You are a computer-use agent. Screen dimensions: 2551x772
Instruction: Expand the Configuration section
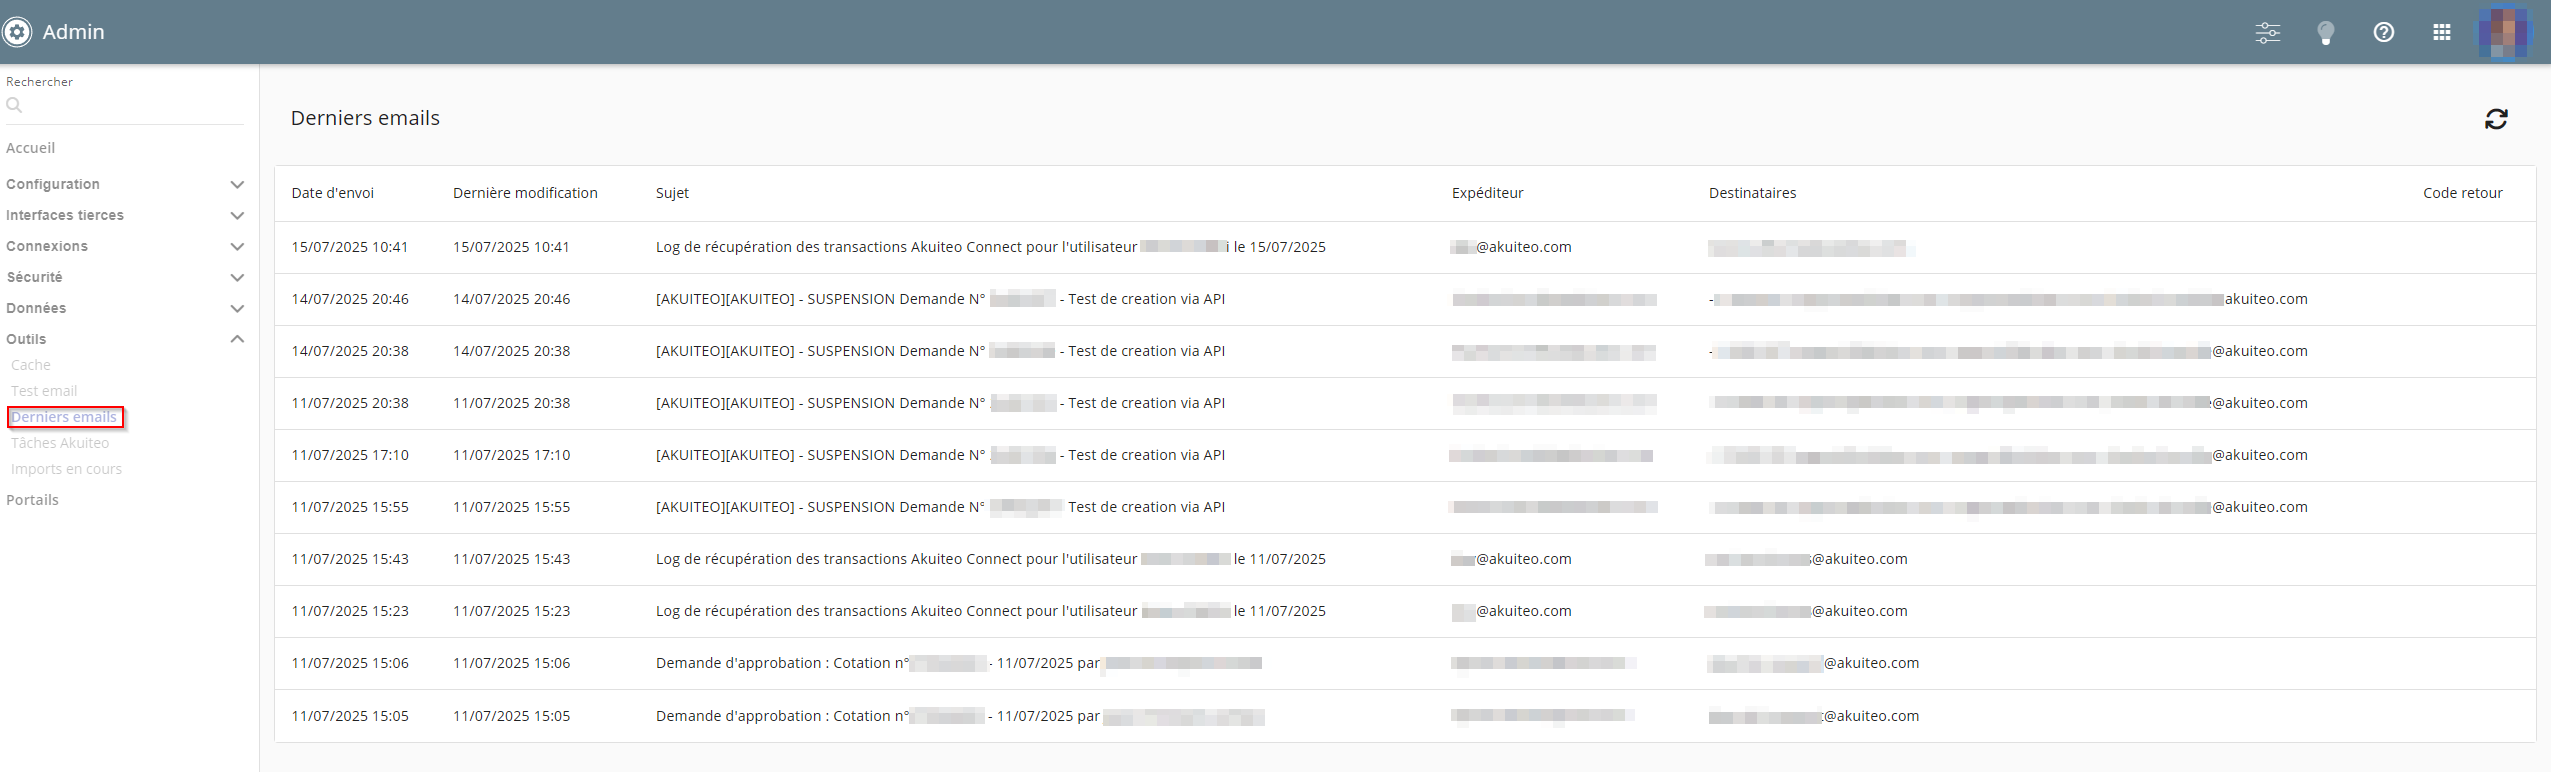coord(237,185)
